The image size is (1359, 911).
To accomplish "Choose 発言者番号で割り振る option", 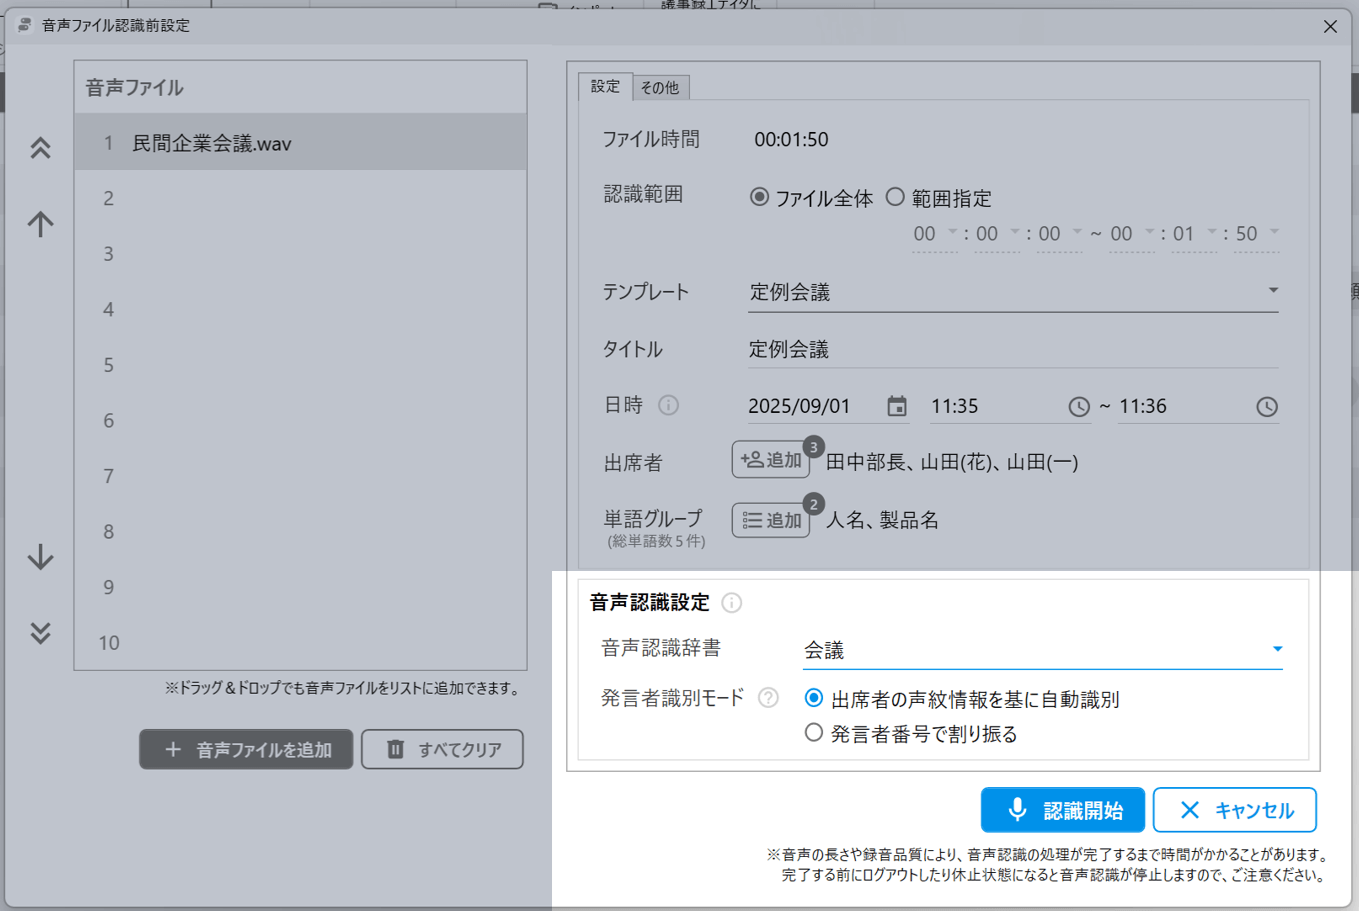I will [x=814, y=734].
